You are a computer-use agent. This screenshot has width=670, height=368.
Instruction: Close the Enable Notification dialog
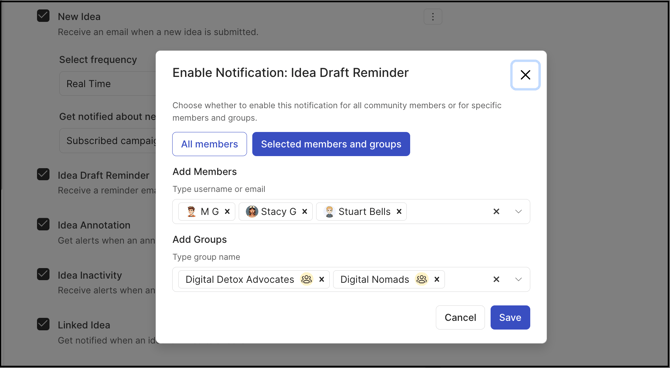click(x=525, y=75)
